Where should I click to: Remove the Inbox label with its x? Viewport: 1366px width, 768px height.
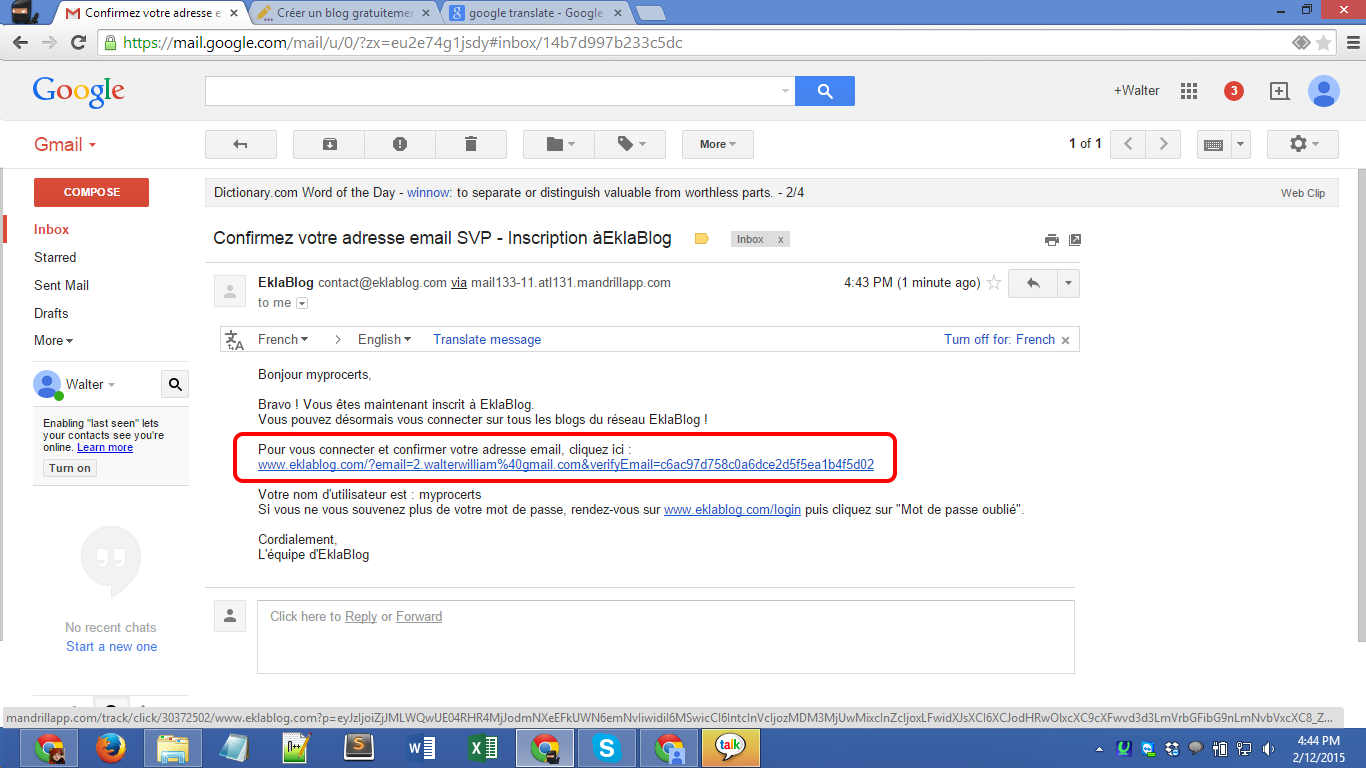[x=781, y=240]
